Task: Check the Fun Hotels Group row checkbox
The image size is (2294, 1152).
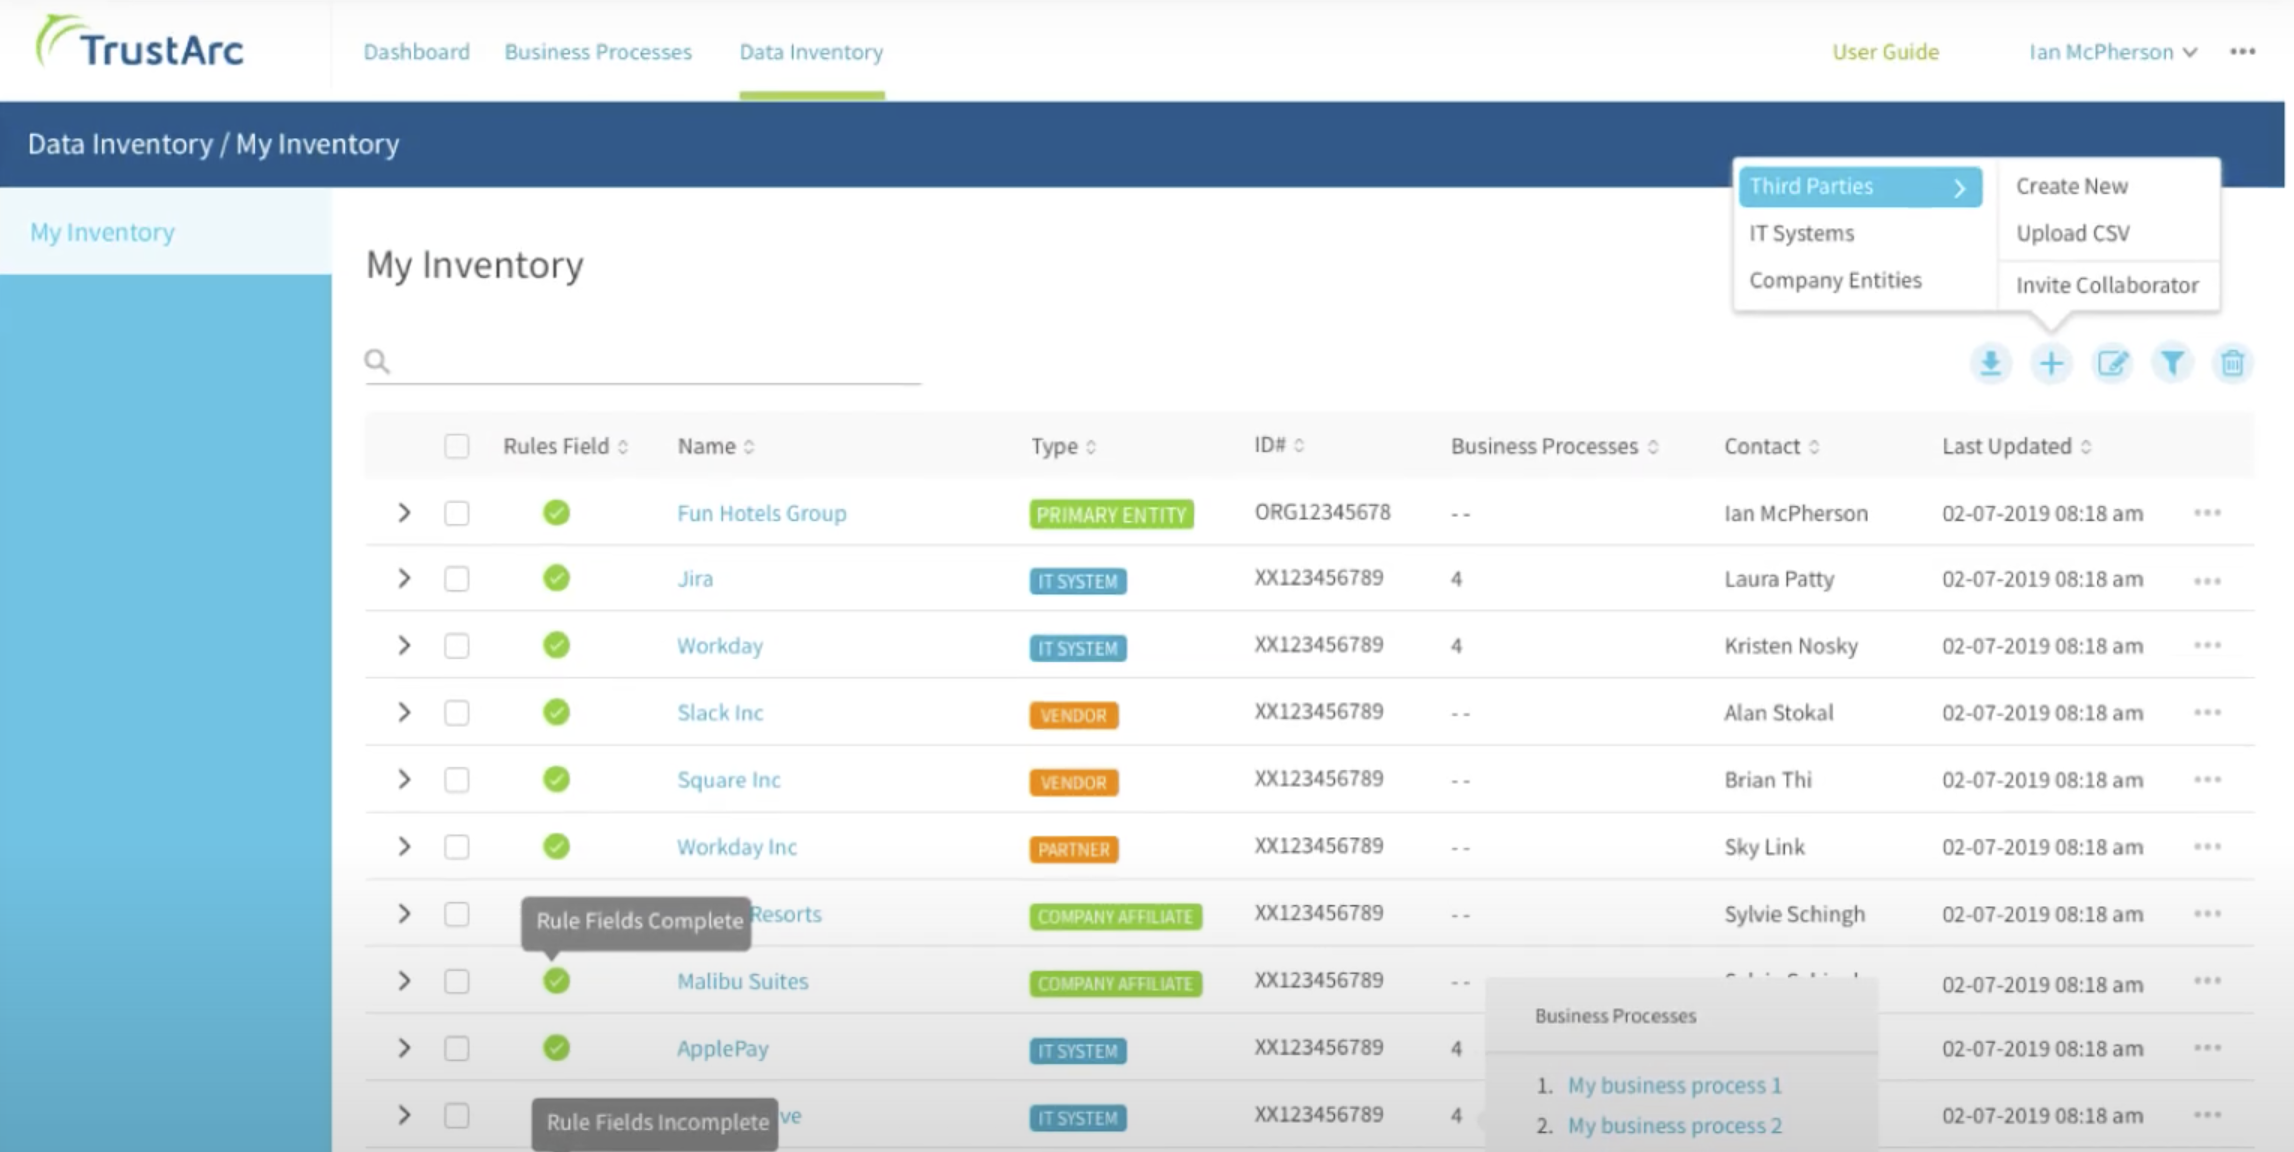Action: point(456,513)
